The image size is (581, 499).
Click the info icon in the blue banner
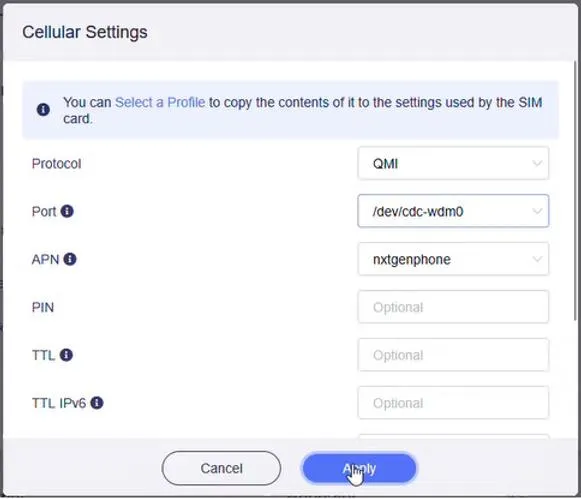pyautogui.click(x=43, y=110)
